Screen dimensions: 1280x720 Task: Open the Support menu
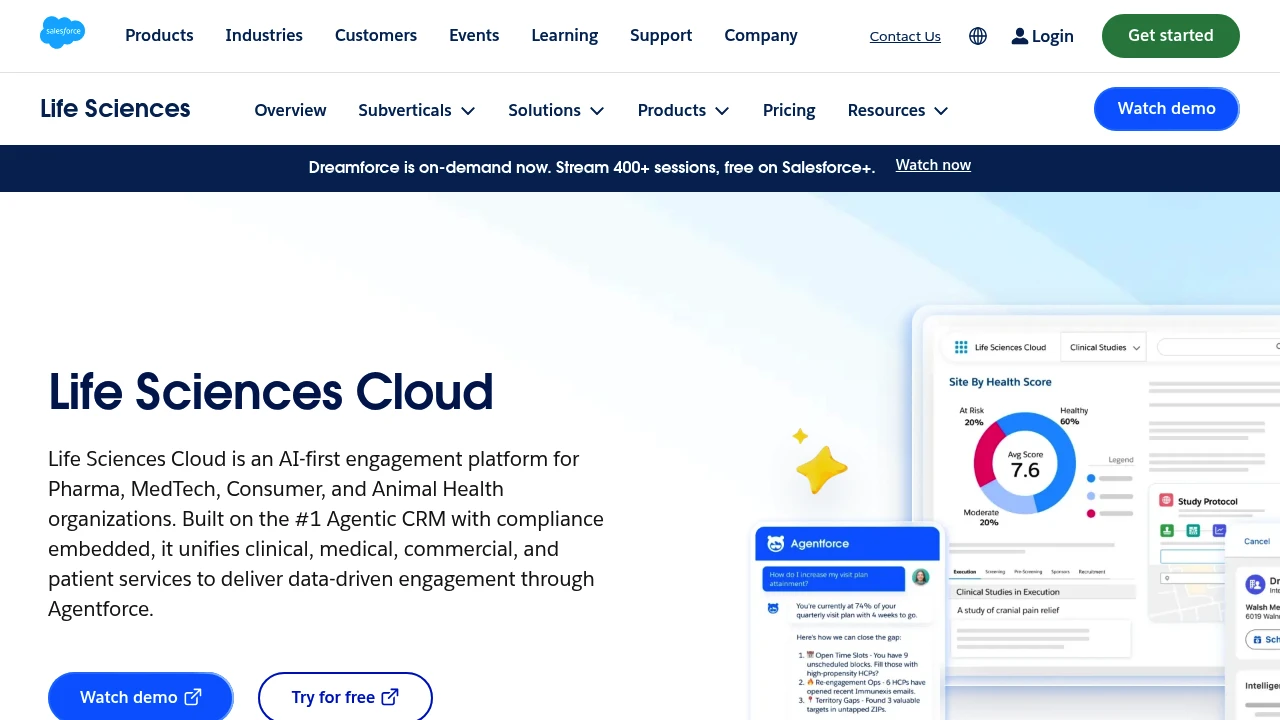[x=661, y=35]
